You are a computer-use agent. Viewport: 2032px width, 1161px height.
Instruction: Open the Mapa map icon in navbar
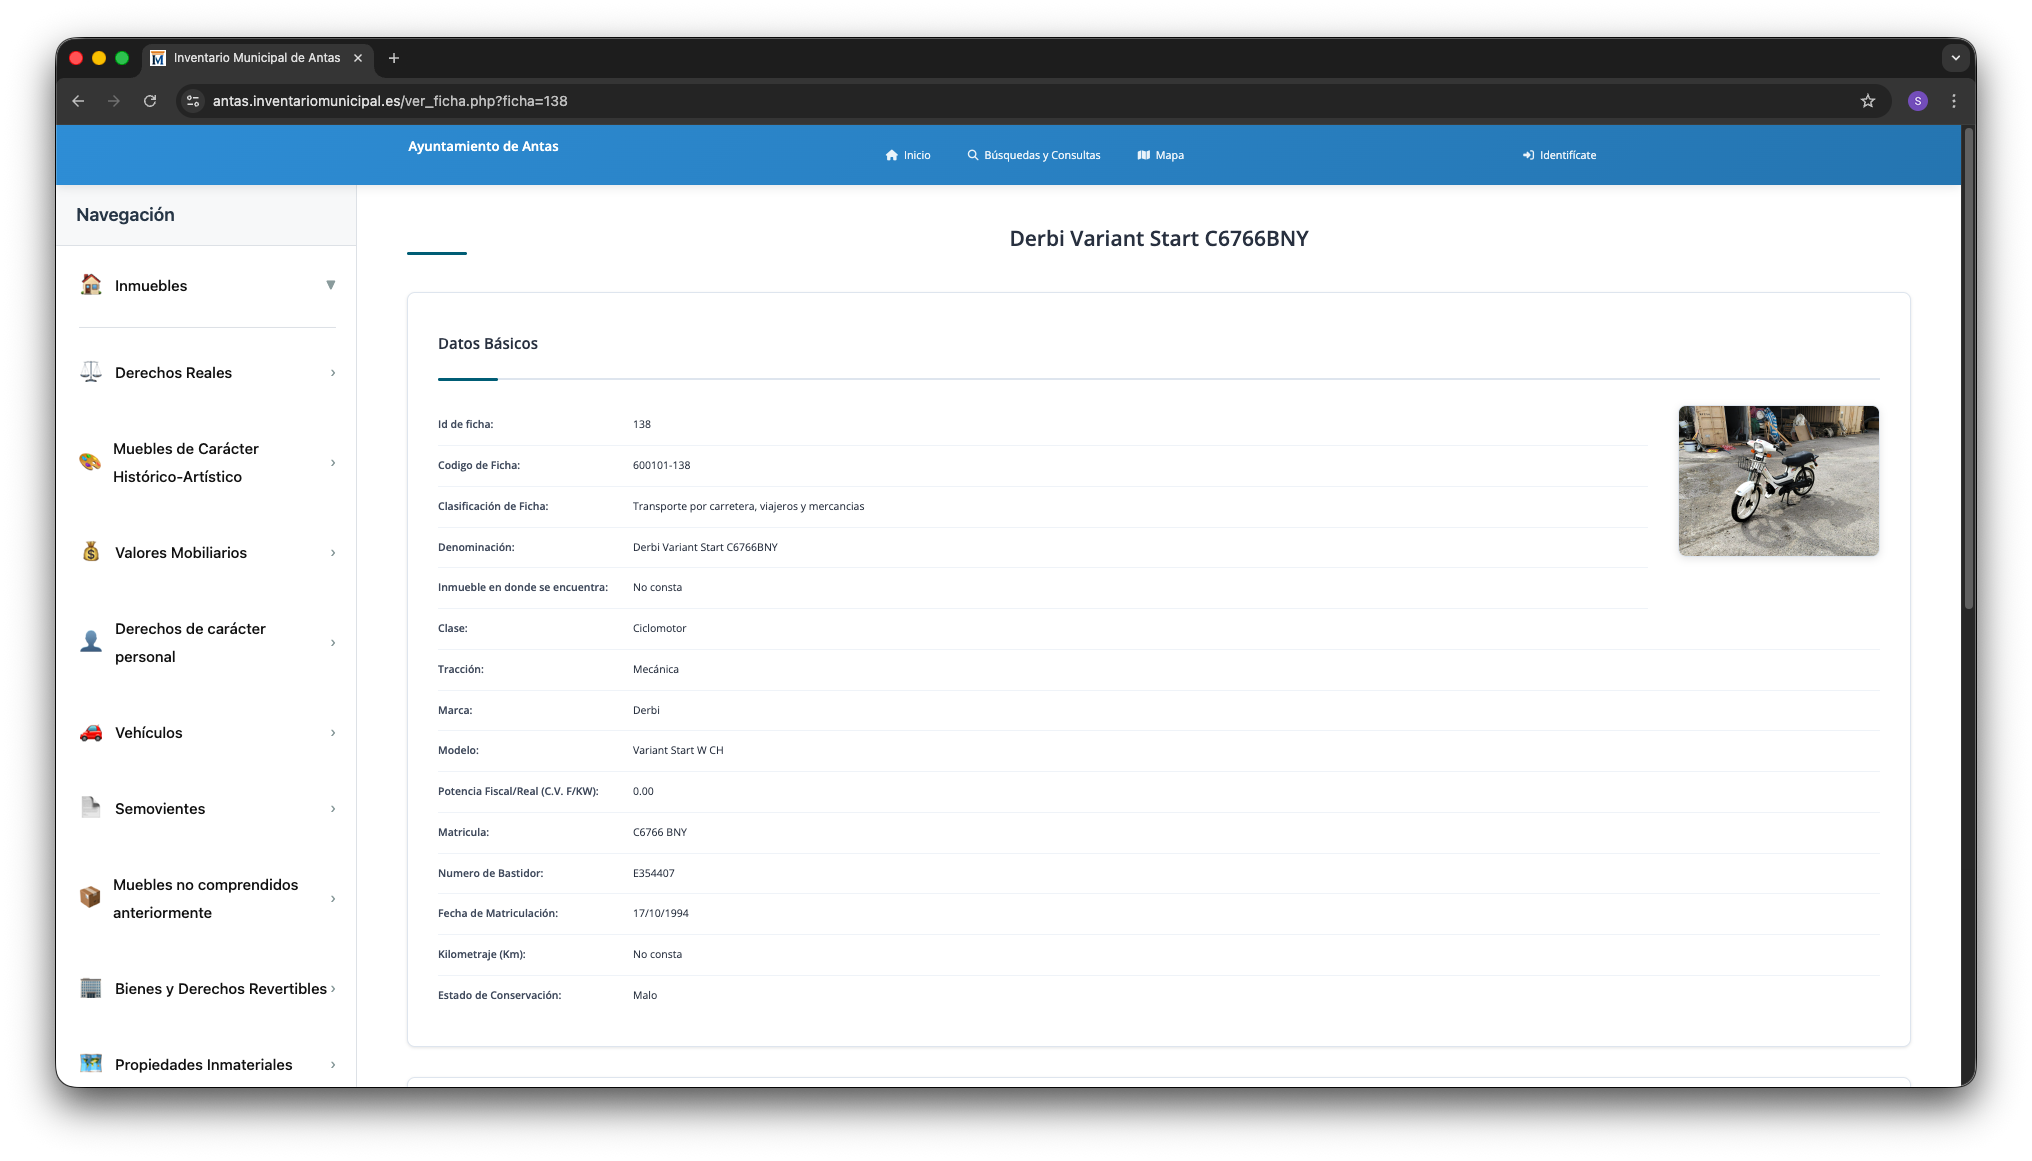[1144, 155]
